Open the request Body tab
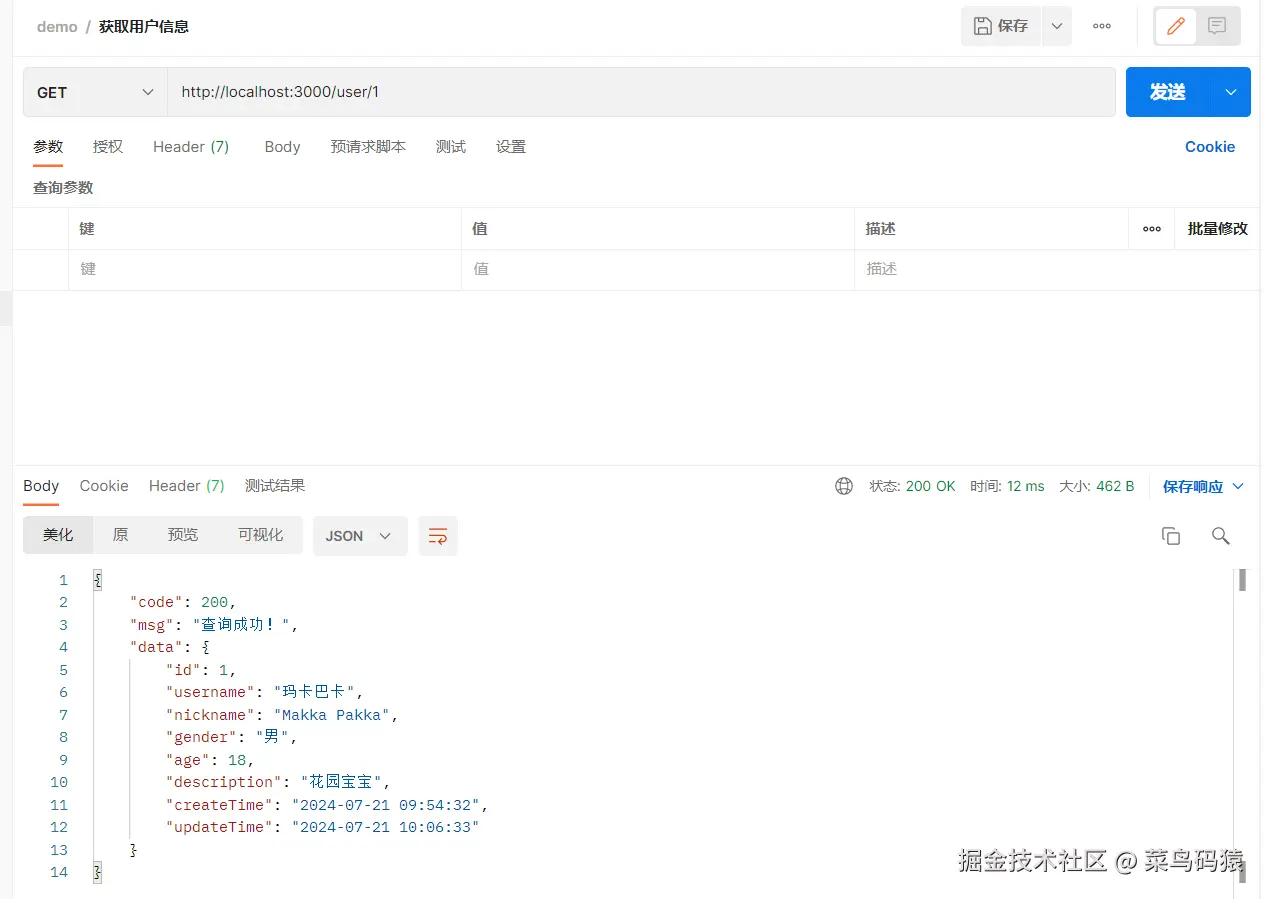The height and width of the screenshot is (899, 1268). click(282, 147)
